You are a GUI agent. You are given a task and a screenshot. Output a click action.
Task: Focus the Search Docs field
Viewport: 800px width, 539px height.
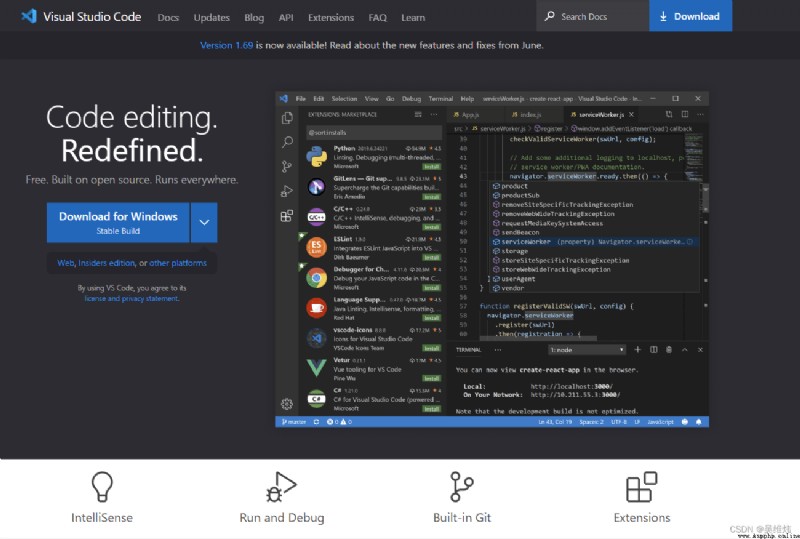[x=592, y=16]
